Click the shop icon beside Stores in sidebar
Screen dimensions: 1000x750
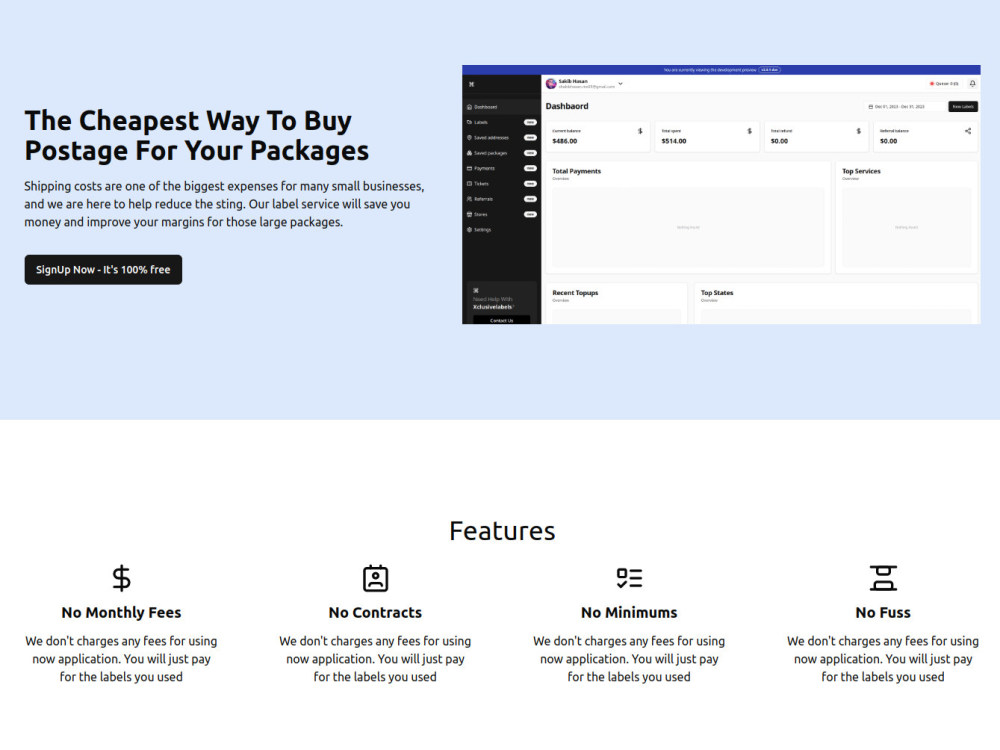pos(469,214)
